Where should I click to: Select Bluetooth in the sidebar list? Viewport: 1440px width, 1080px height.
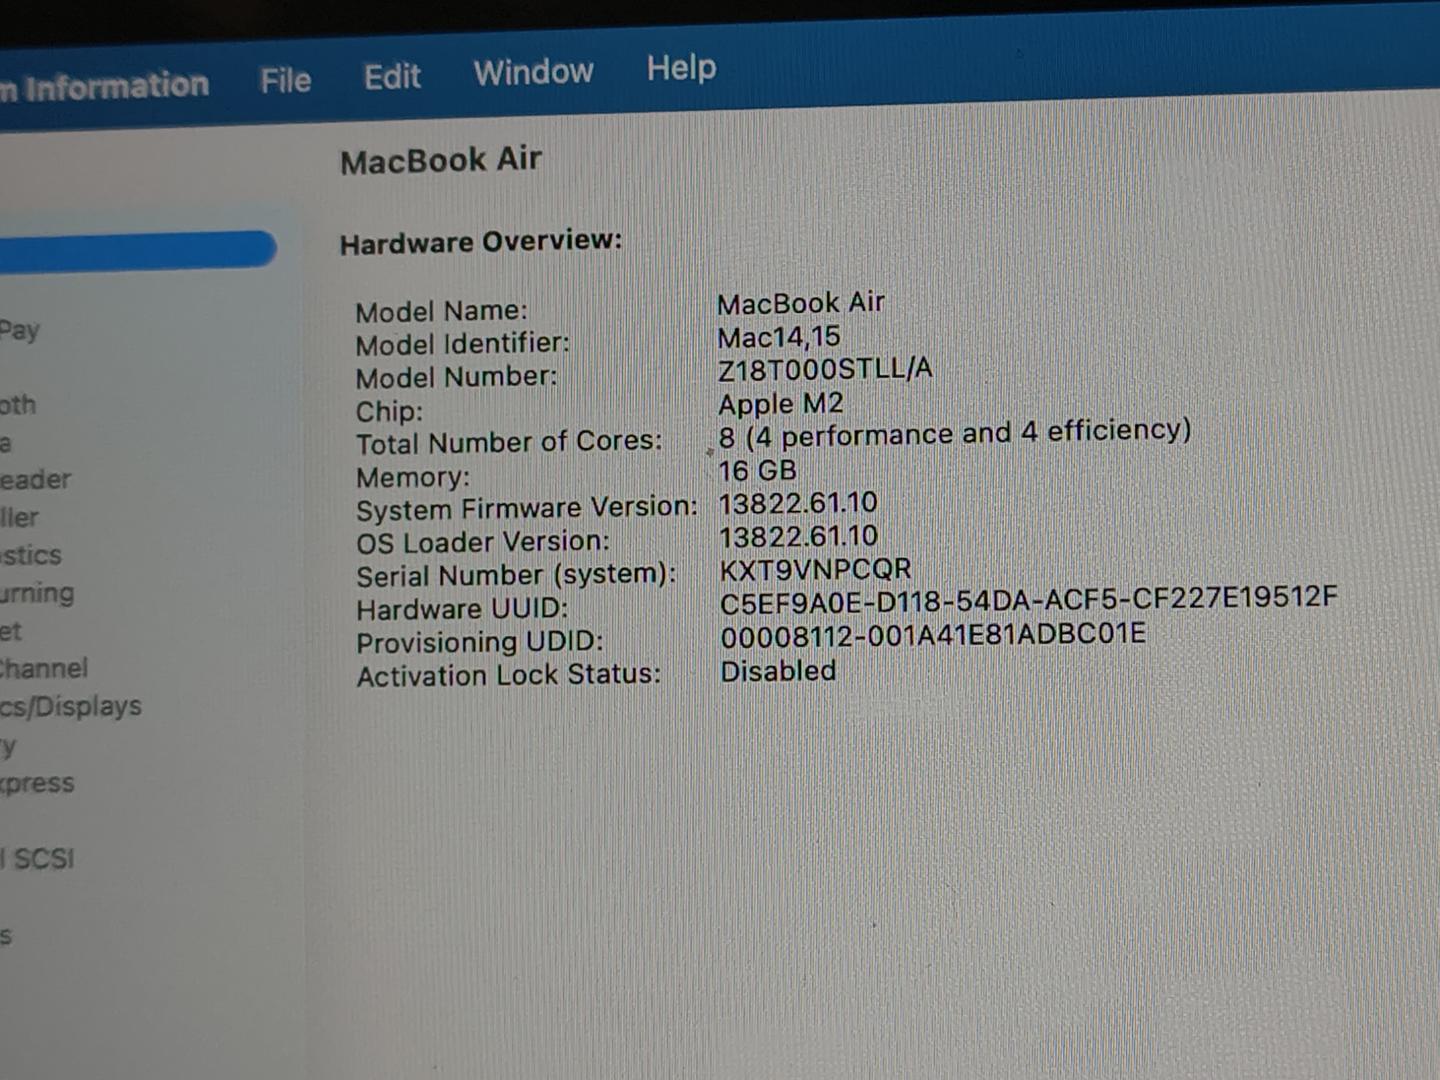click(18, 405)
